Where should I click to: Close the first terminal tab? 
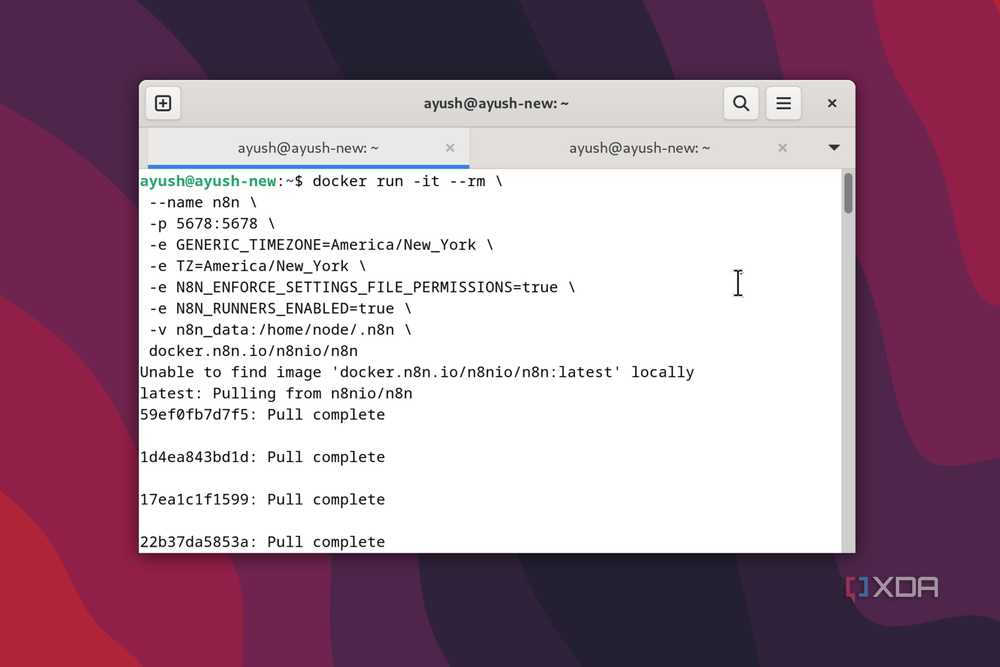450,148
